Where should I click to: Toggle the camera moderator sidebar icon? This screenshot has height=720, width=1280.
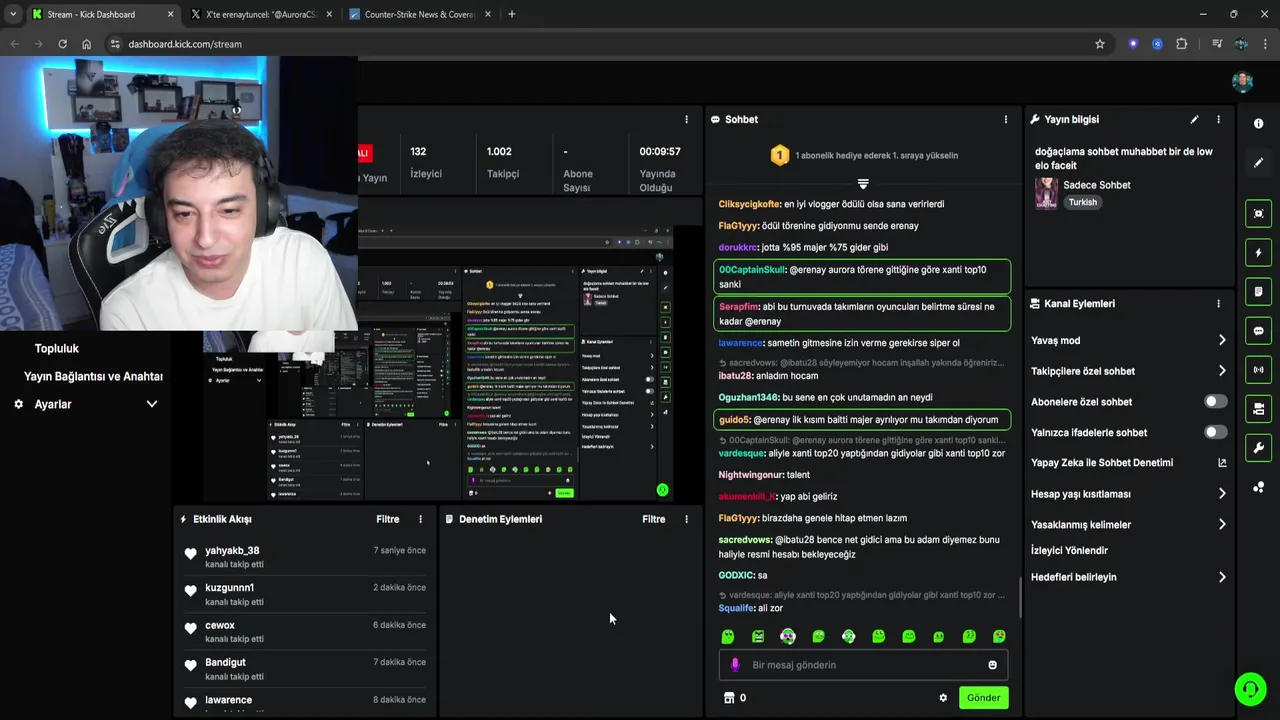[x=1258, y=409]
